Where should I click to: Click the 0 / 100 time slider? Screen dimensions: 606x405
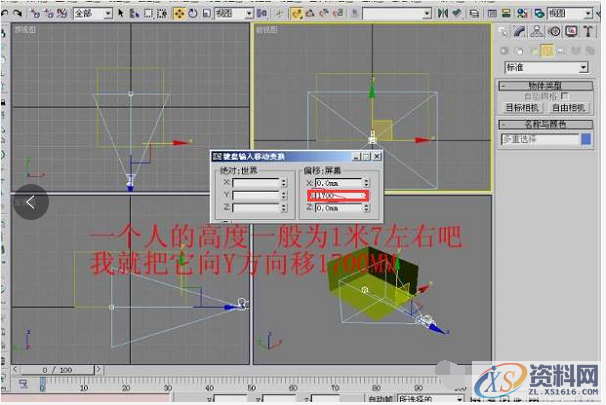click(57, 370)
